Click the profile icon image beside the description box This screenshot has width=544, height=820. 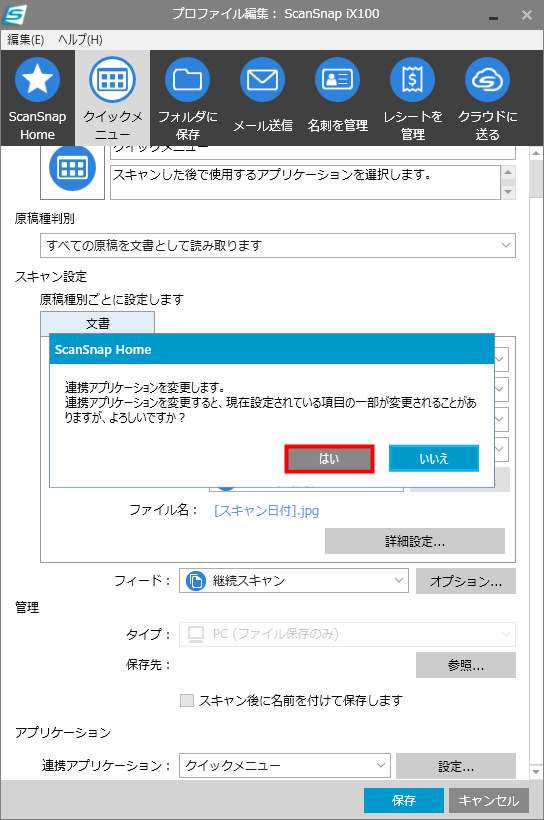pyautogui.click(x=72, y=169)
